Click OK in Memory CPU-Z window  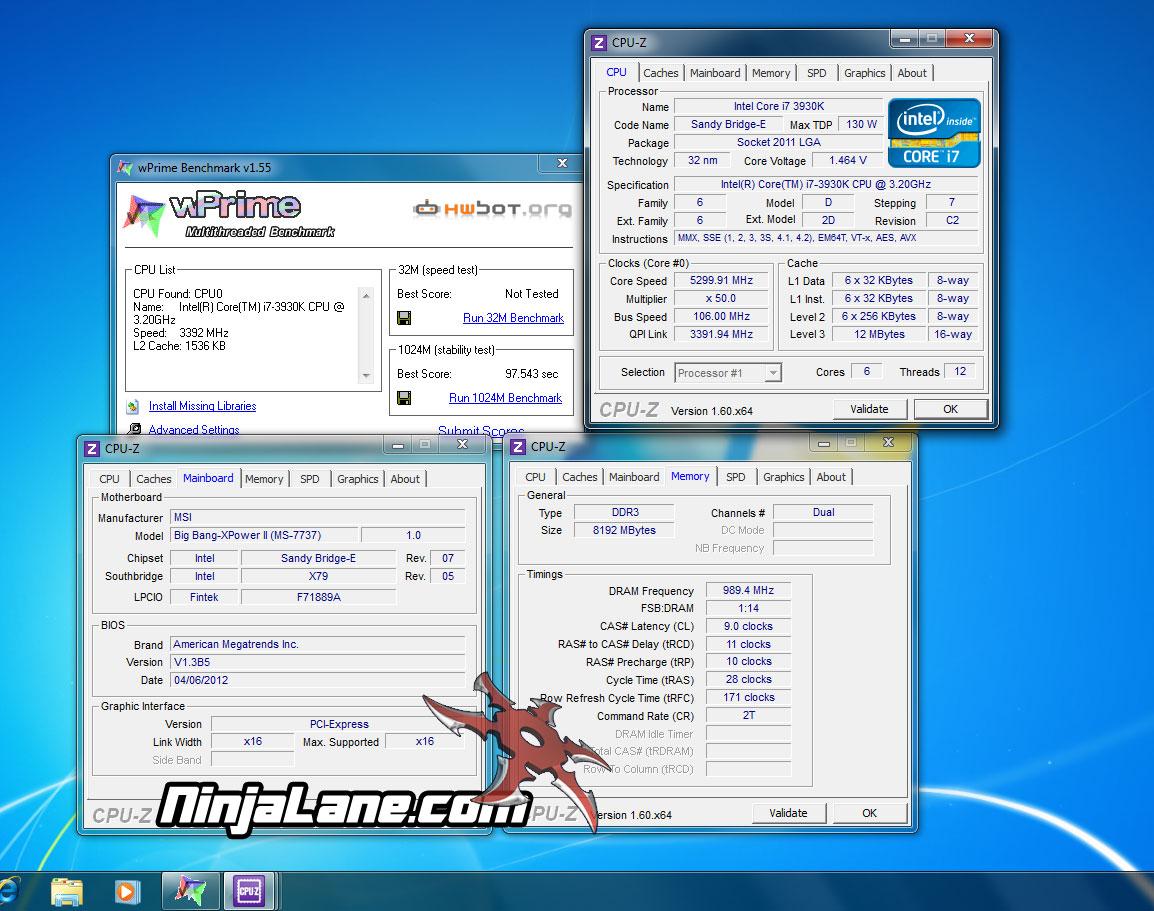coord(869,813)
